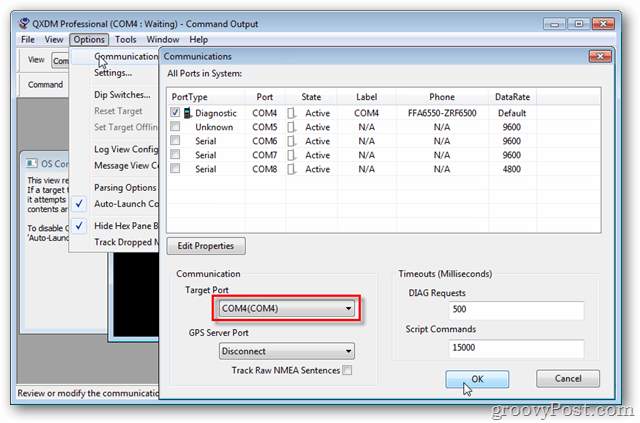Image resolution: width=640 pixels, height=423 pixels.
Task: Click the phone icon beside Diagnostic
Action: coord(187,113)
